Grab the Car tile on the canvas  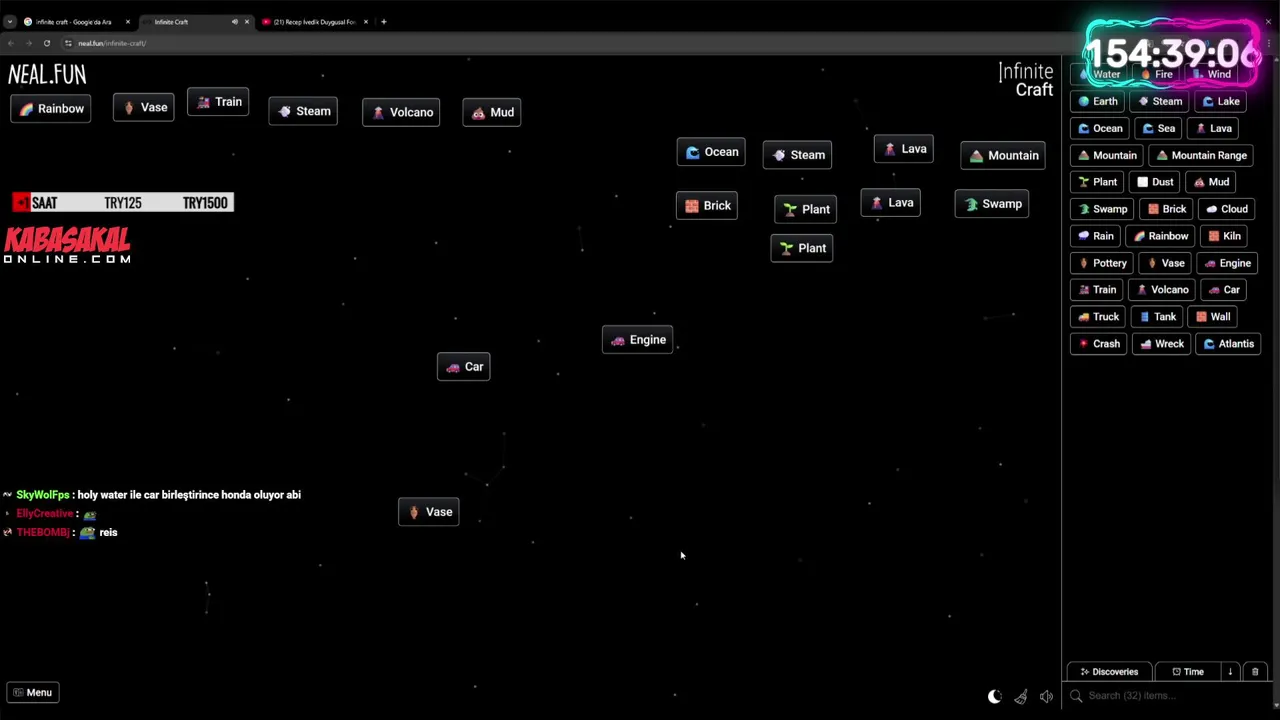[x=464, y=367]
